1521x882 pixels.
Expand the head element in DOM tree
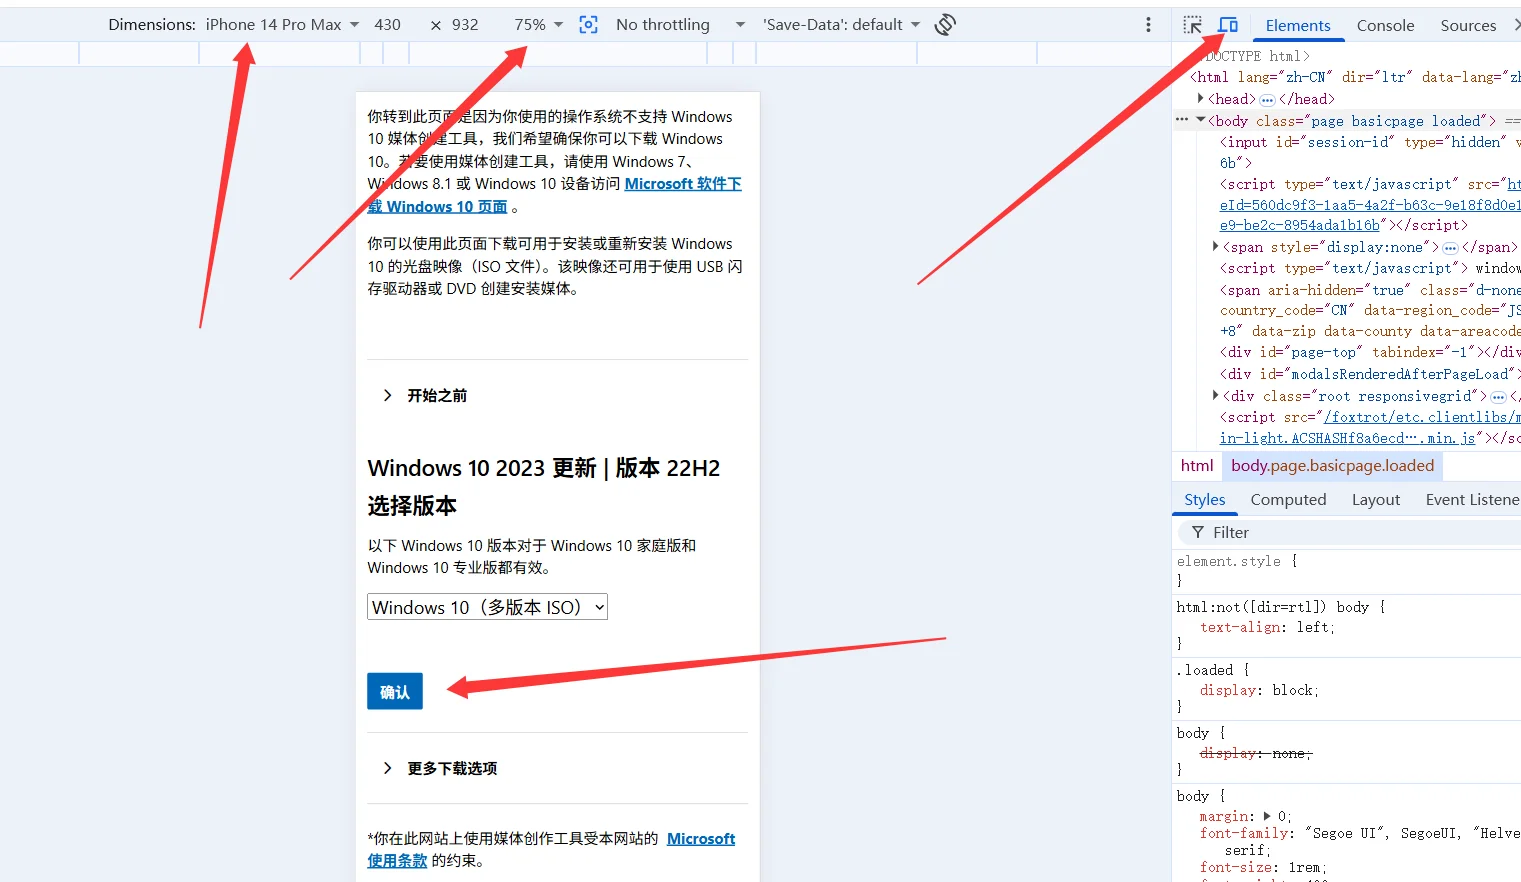pyautogui.click(x=1201, y=98)
